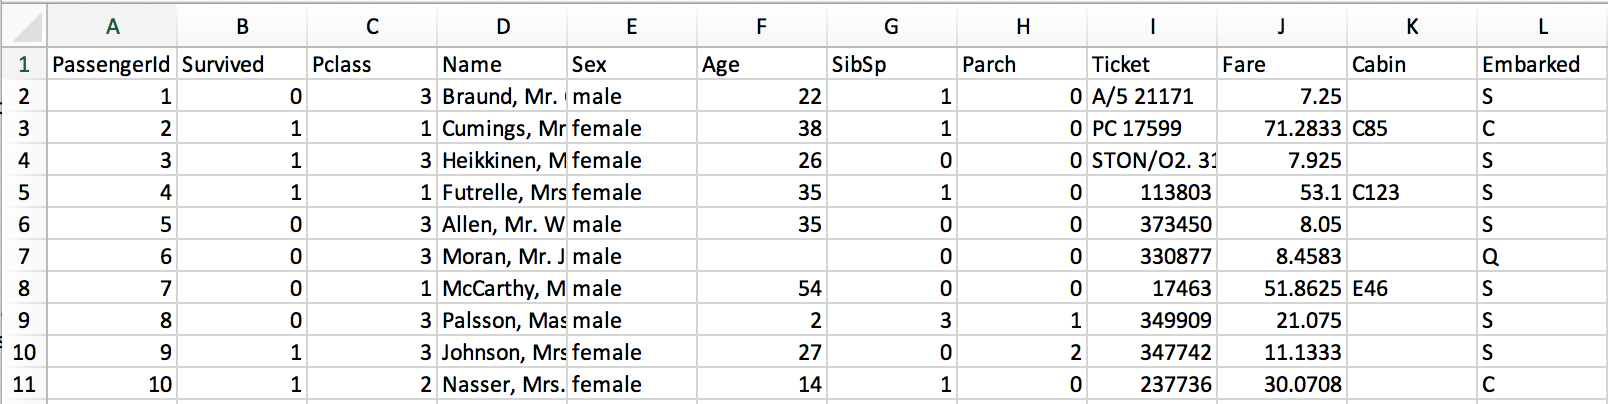The image size is (1608, 404).
Task: Click the PassengerId header cell
Action: pyautogui.click(x=112, y=64)
